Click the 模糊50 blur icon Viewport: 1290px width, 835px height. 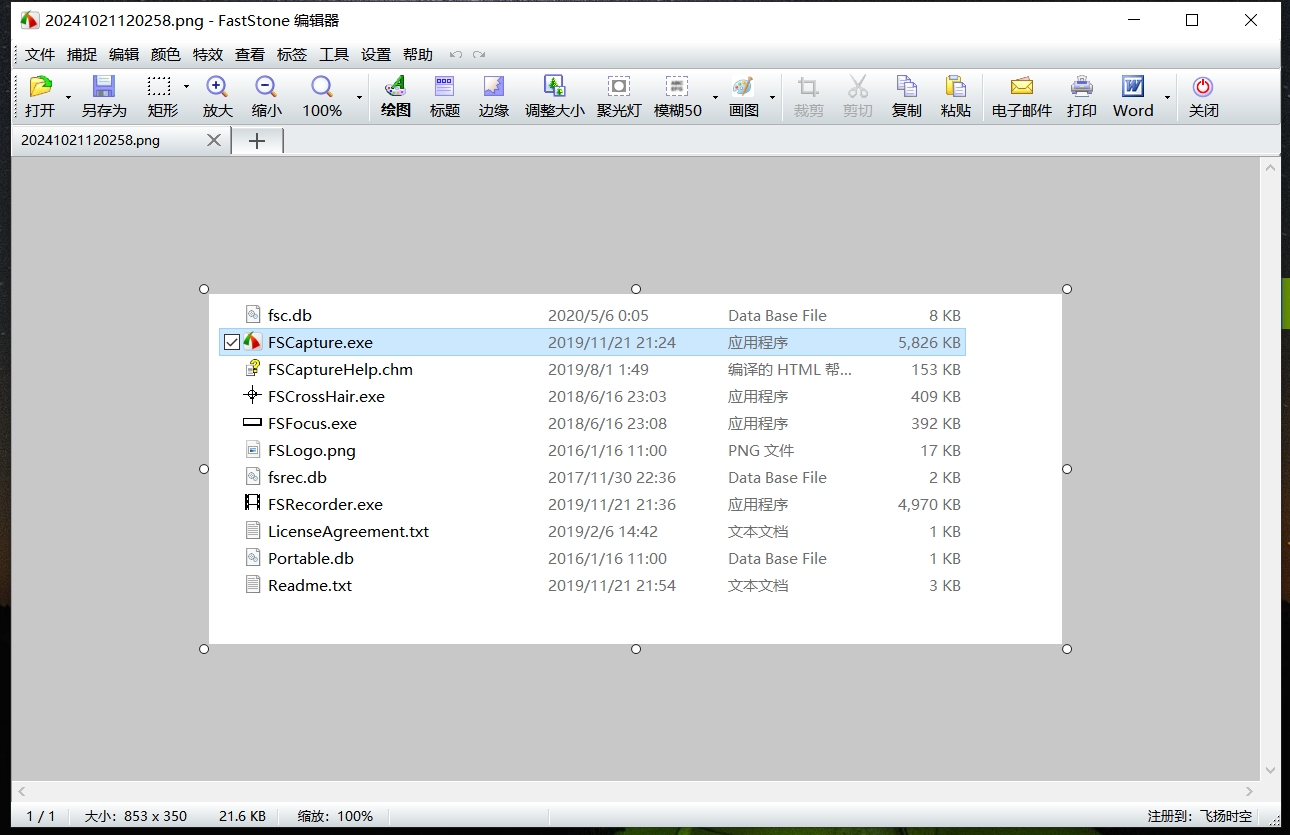click(677, 87)
